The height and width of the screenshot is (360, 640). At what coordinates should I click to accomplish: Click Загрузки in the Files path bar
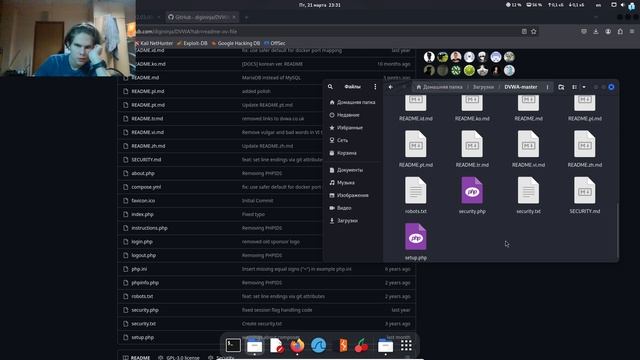(483, 87)
